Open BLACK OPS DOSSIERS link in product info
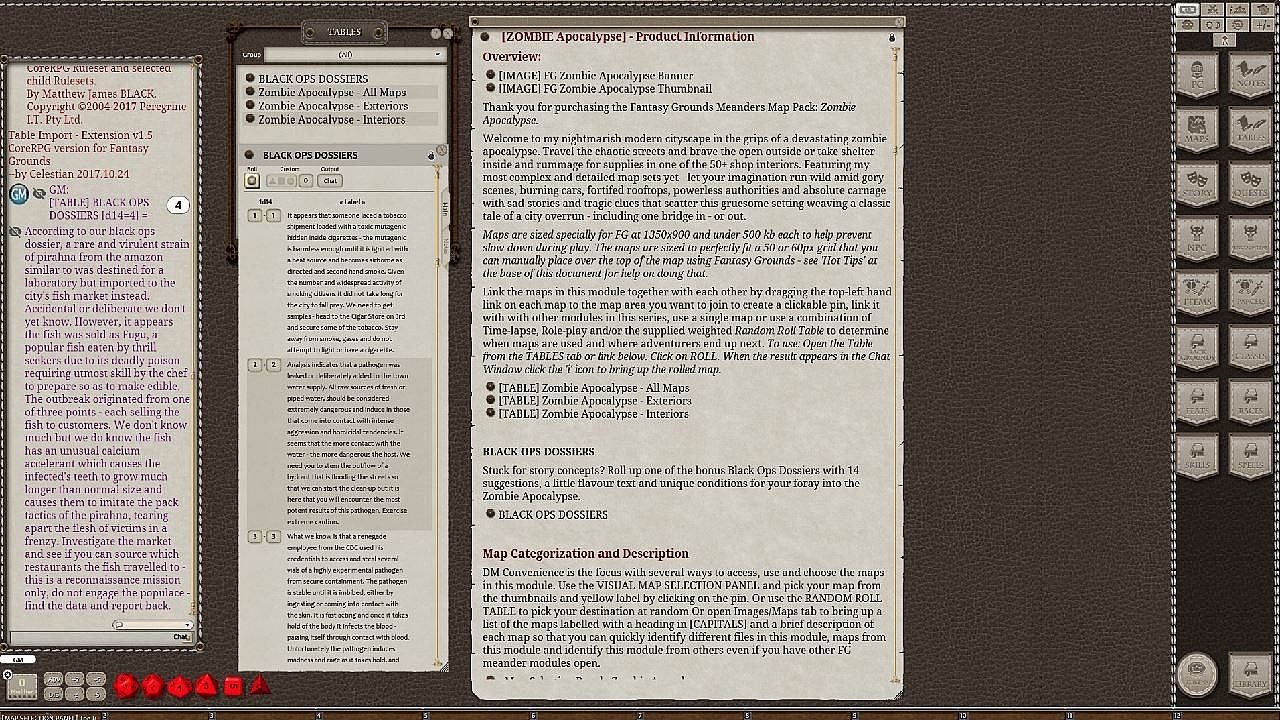Screen dimensions: 1280x720 (553, 515)
